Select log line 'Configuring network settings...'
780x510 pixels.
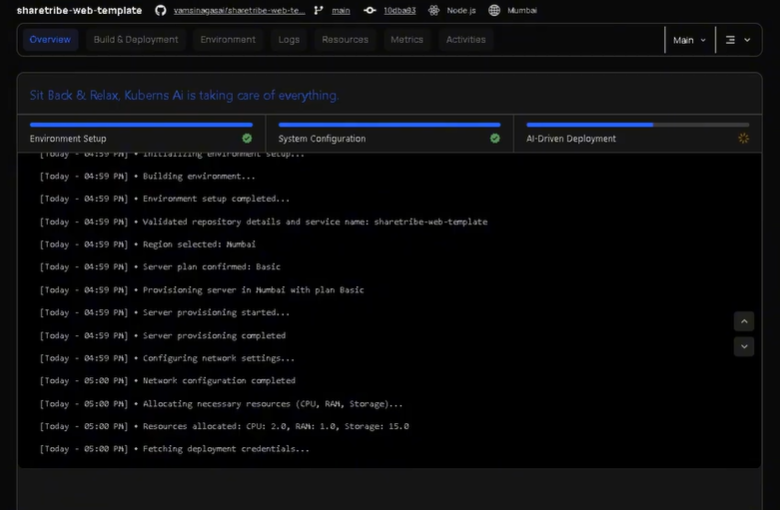167,358
